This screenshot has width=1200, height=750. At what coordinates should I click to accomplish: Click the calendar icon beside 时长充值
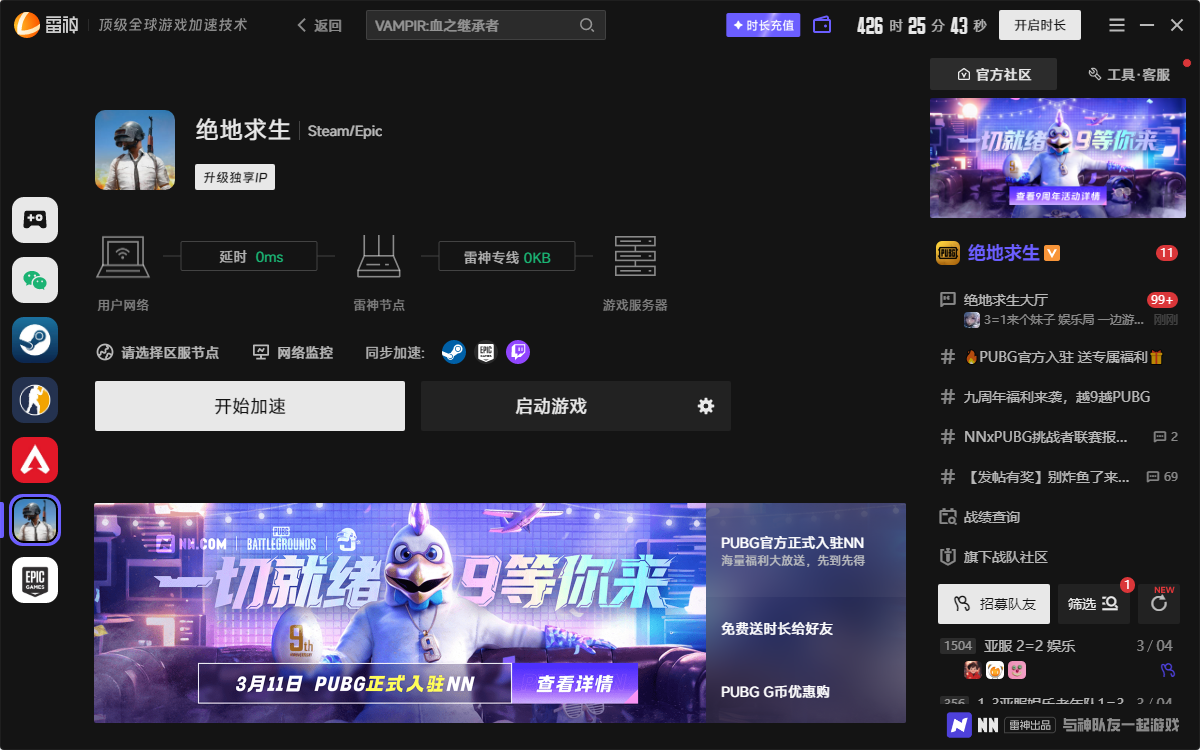click(822, 24)
